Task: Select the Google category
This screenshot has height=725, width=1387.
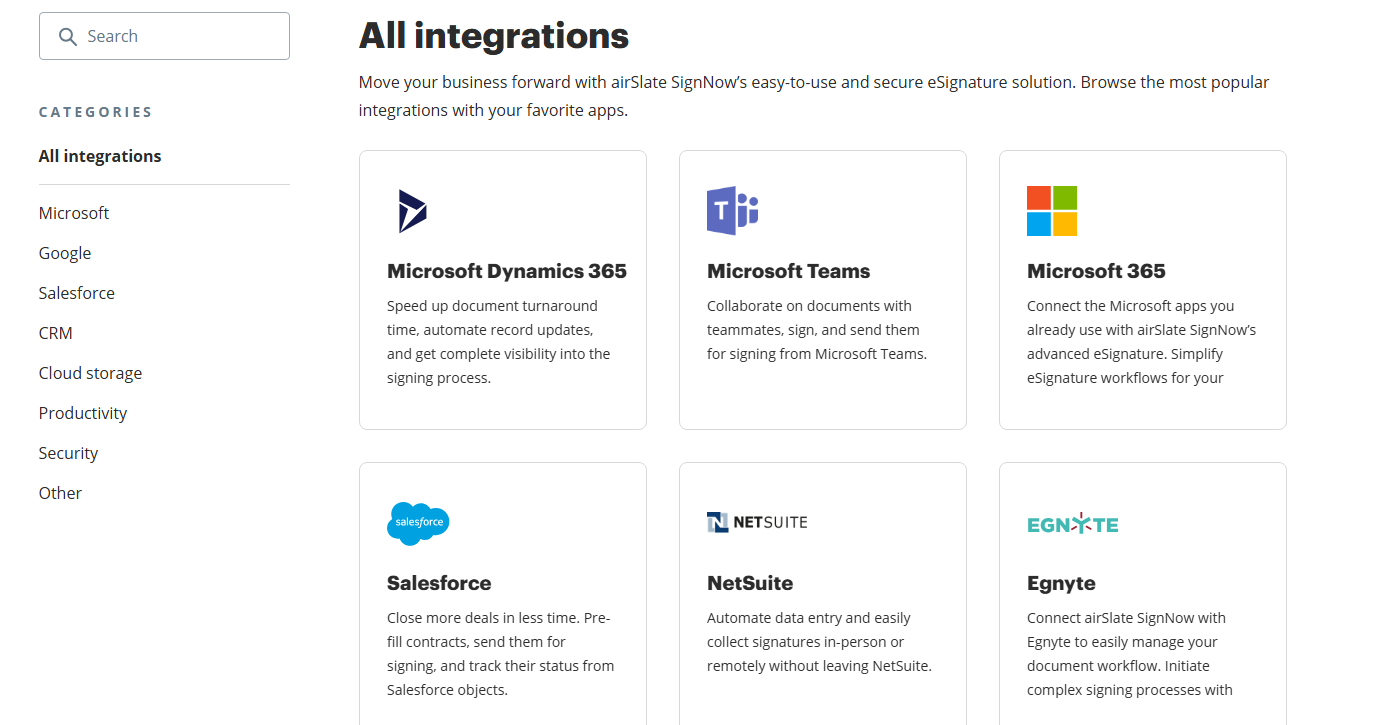Action: coord(64,252)
